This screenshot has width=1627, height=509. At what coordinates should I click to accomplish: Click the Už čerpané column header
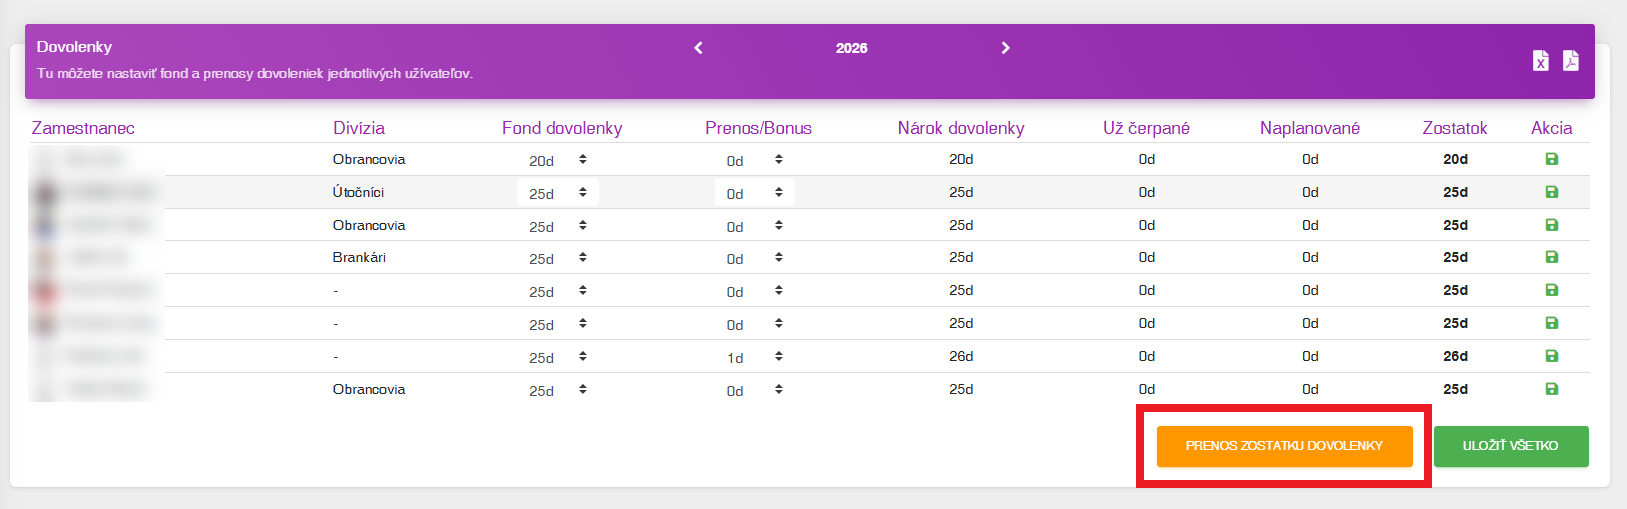(x=1146, y=128)
